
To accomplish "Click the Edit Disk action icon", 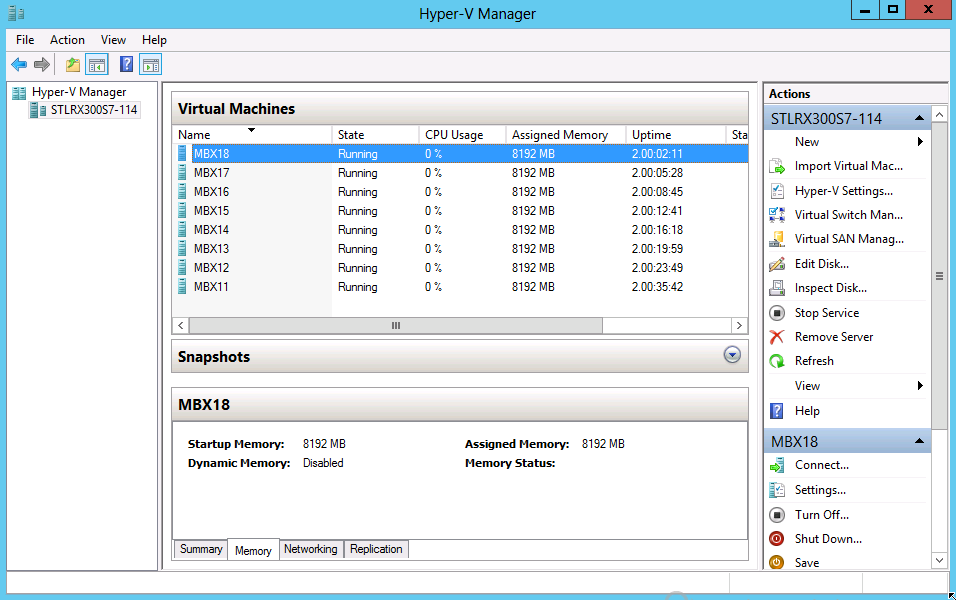I will click(x=777, y=264).
